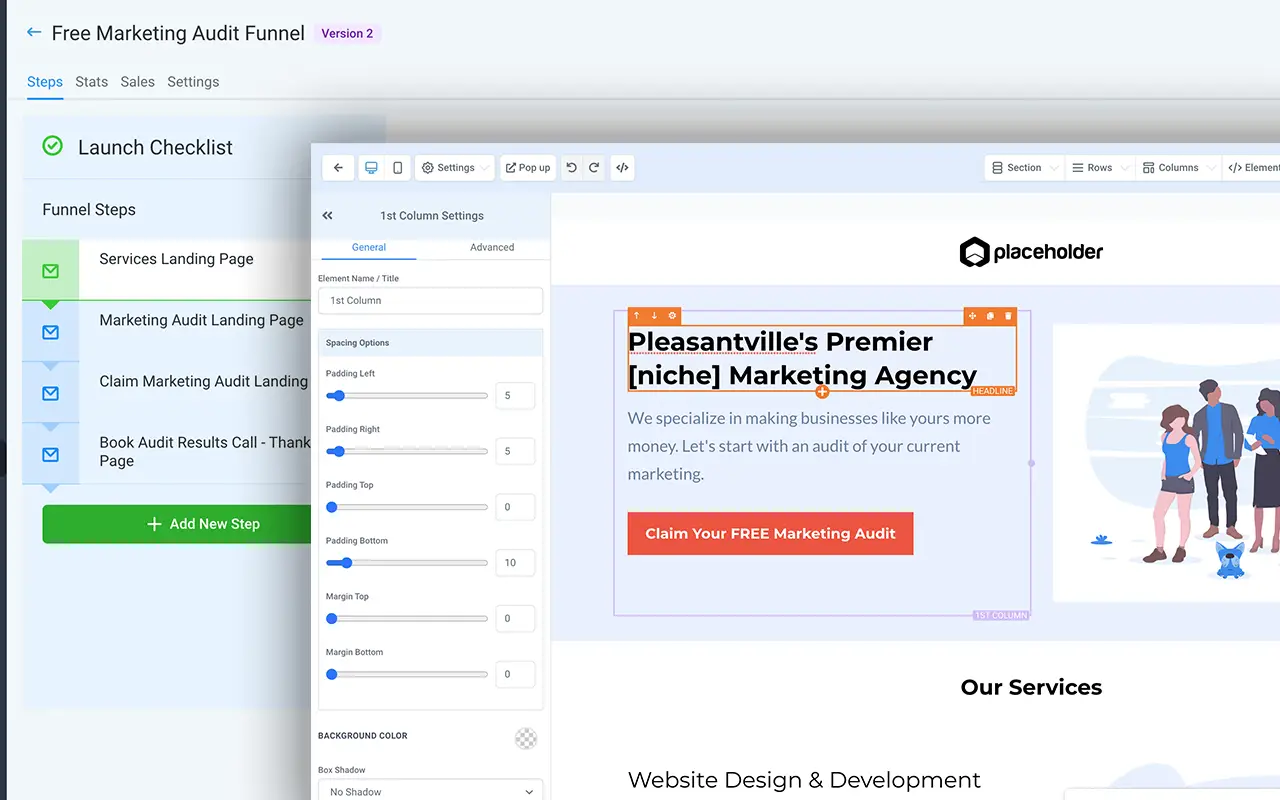Click the Padding Right slider
The image size is (1280, 800).
click(x=407, y=451)
